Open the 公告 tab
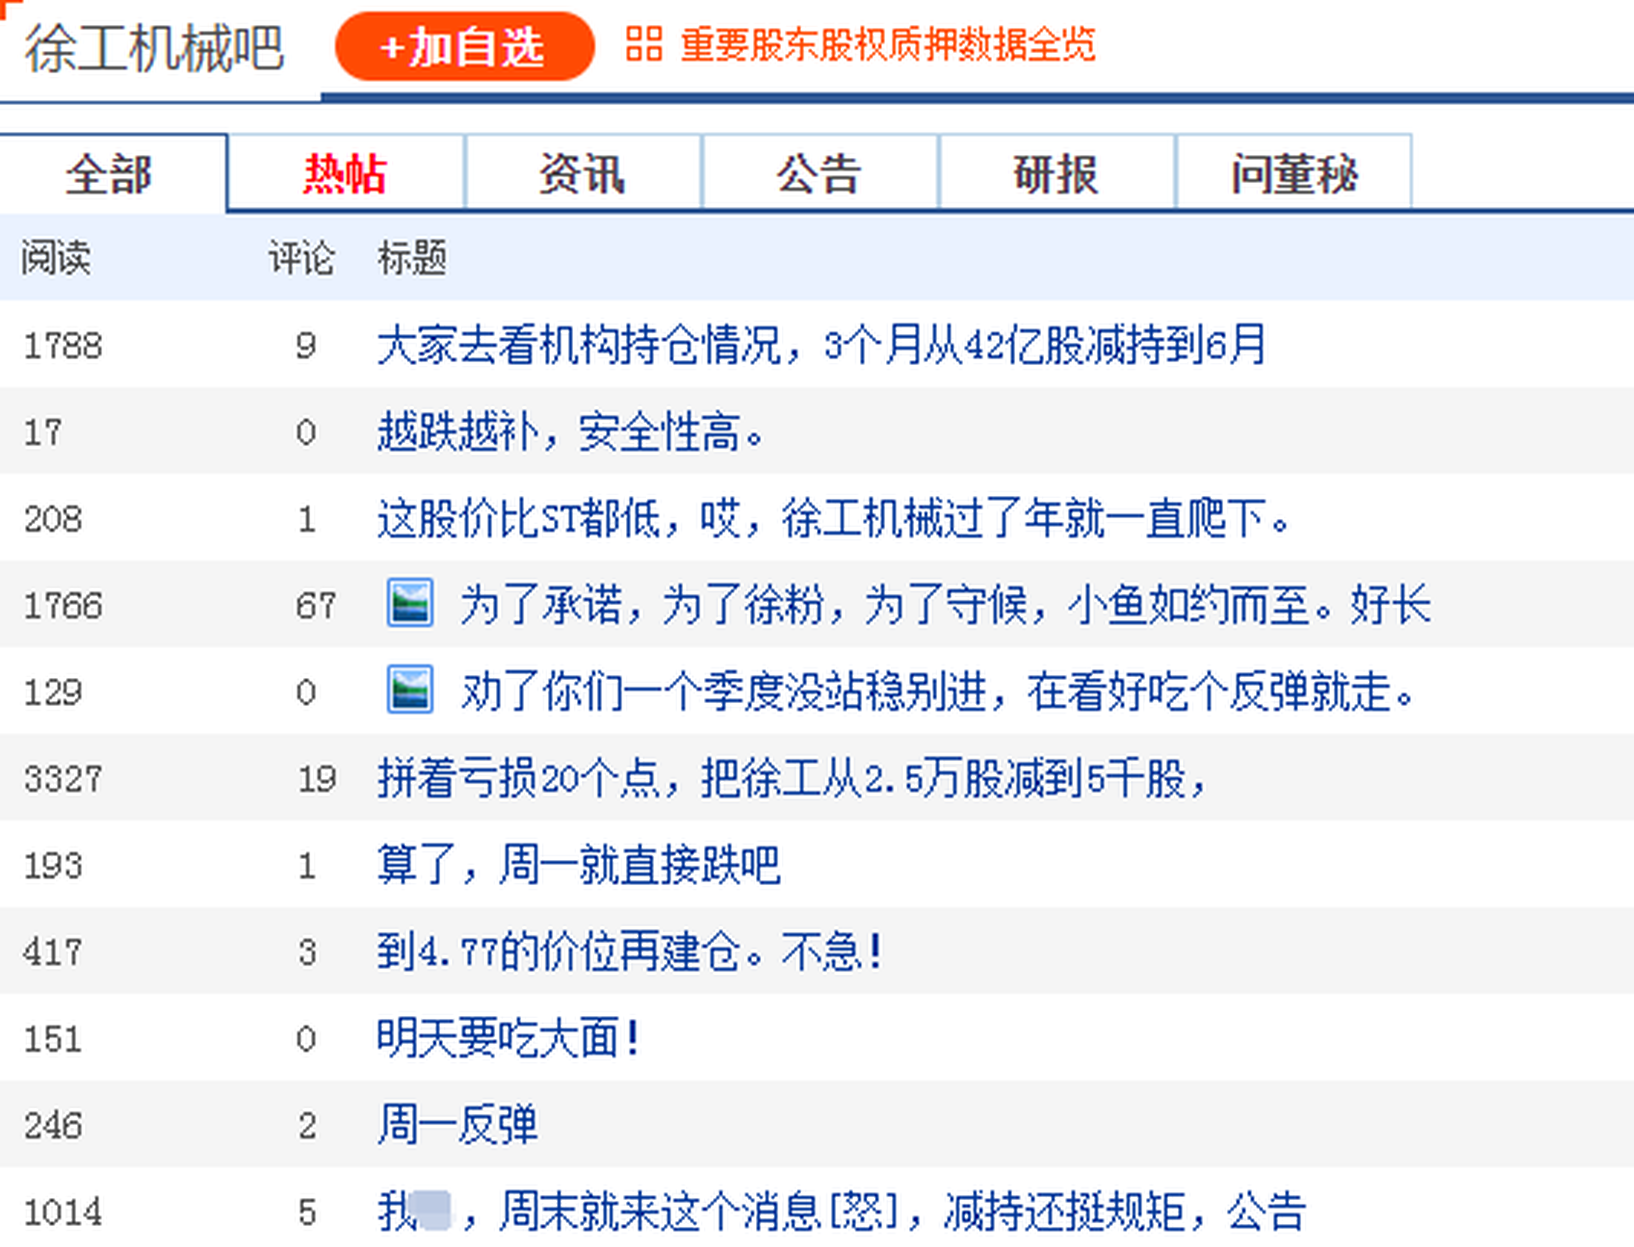Image resolution: width=1634 pixels, height=1247 pixels. [820, 174]
